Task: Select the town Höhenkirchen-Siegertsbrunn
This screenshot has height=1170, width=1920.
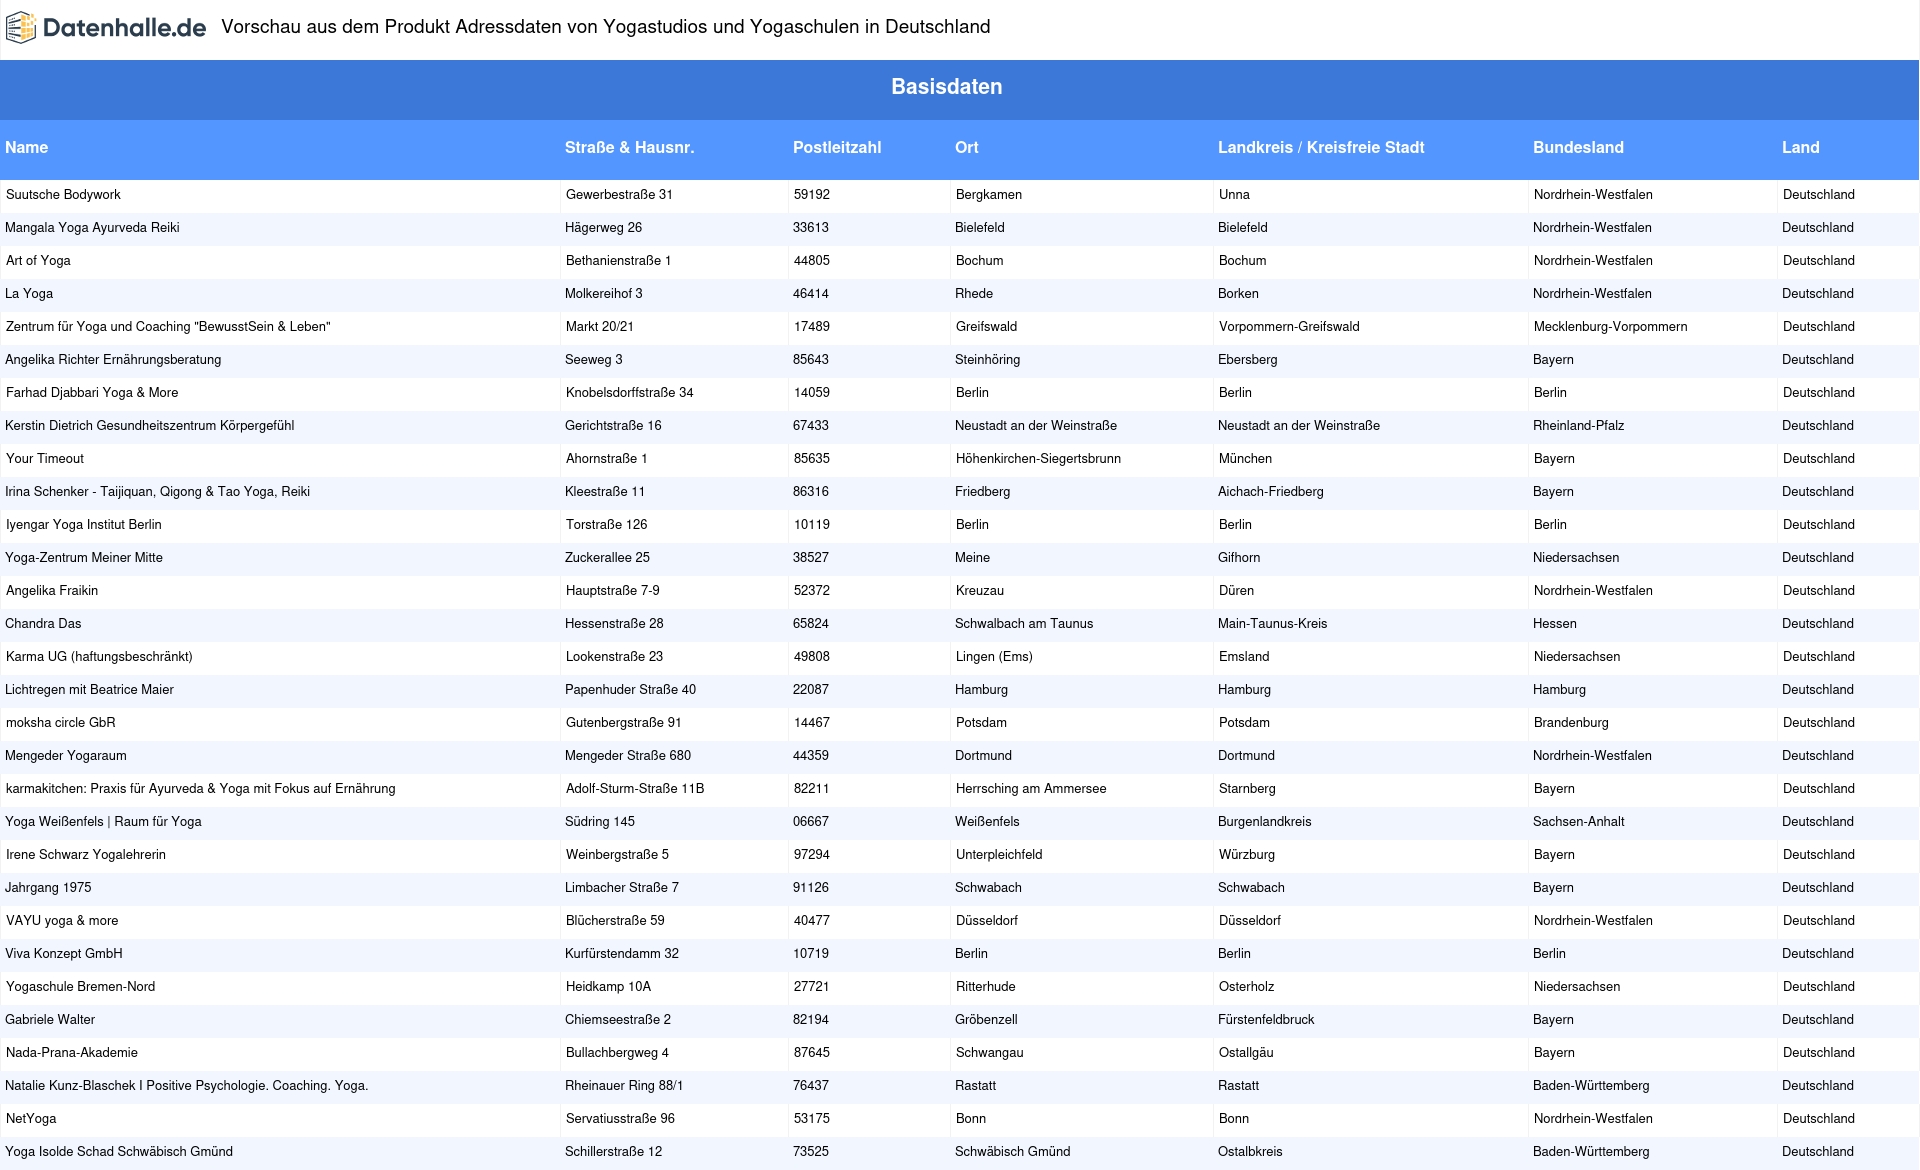Action: click(1038, 458)
